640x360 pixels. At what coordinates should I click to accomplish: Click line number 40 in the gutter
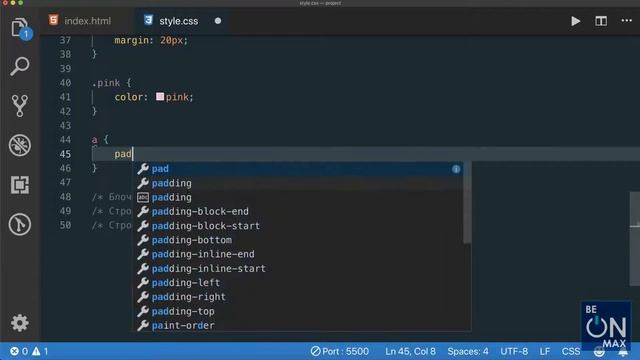[65, 83]
